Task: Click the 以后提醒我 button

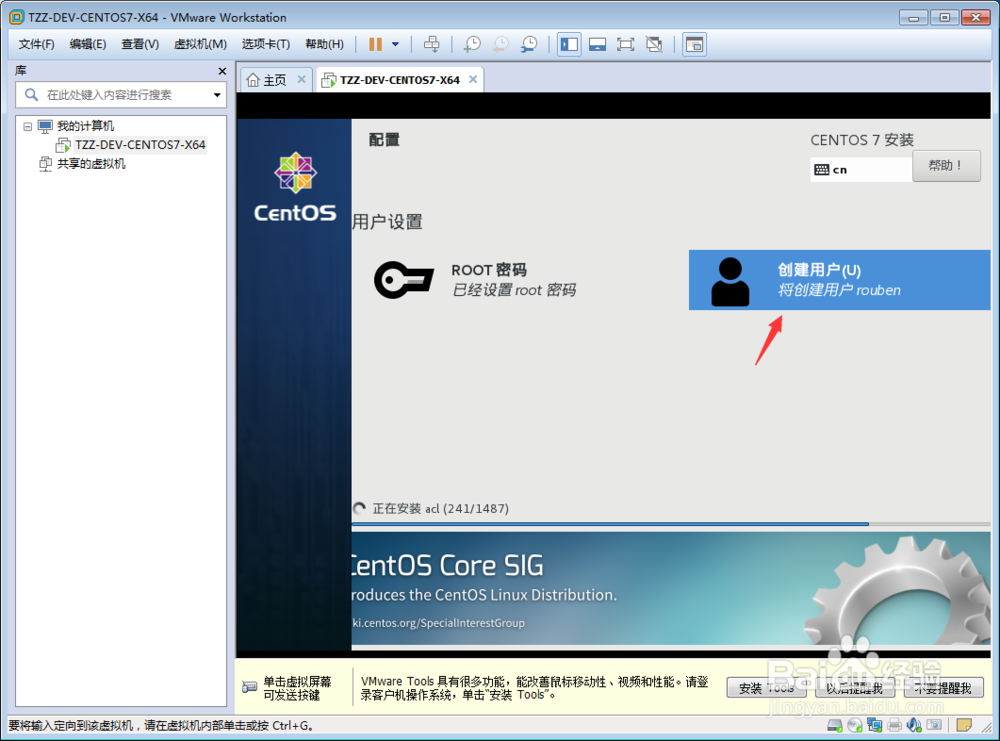Action: coord(855,688)
